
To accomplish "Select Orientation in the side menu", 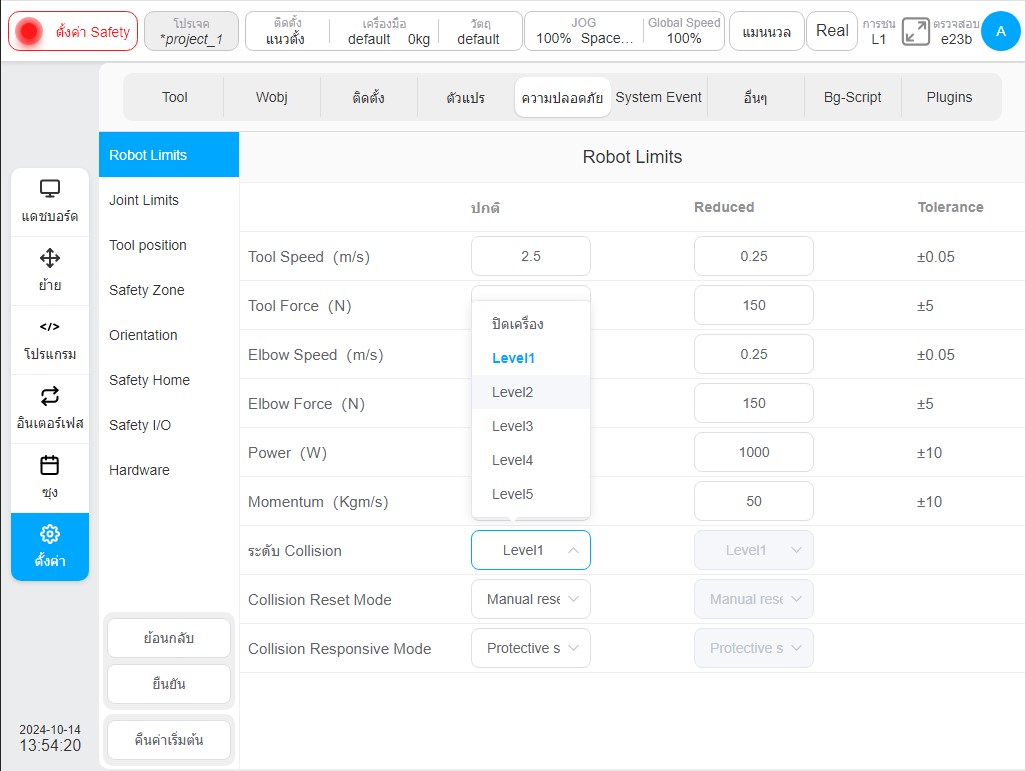I will (169, 335).
